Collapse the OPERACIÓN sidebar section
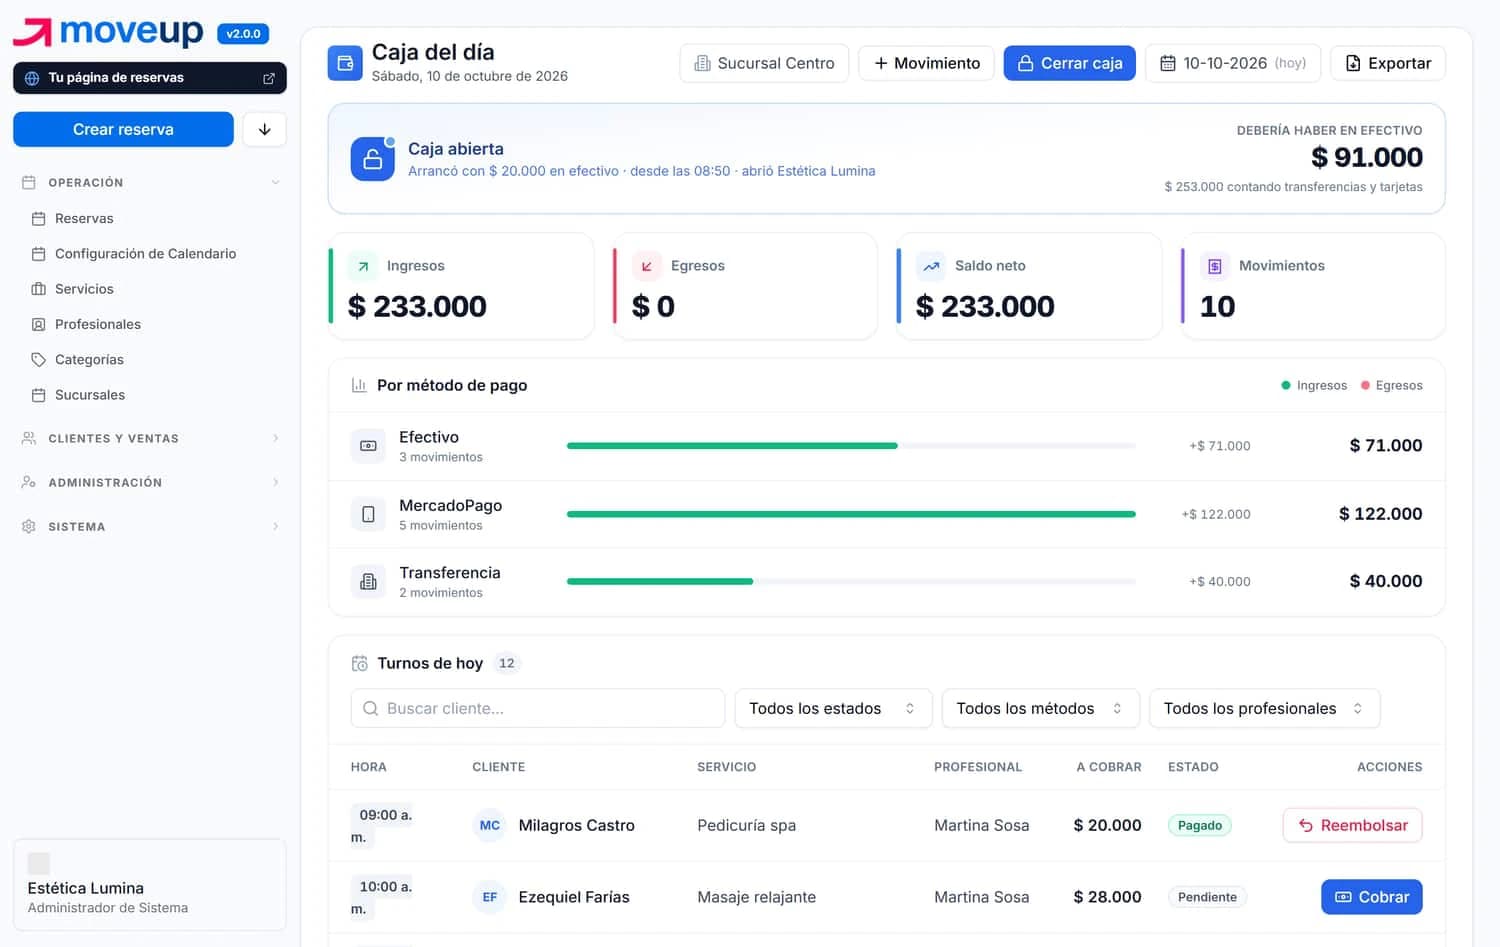This screenshot has width=1500, height=947. [x=150, y=183]
